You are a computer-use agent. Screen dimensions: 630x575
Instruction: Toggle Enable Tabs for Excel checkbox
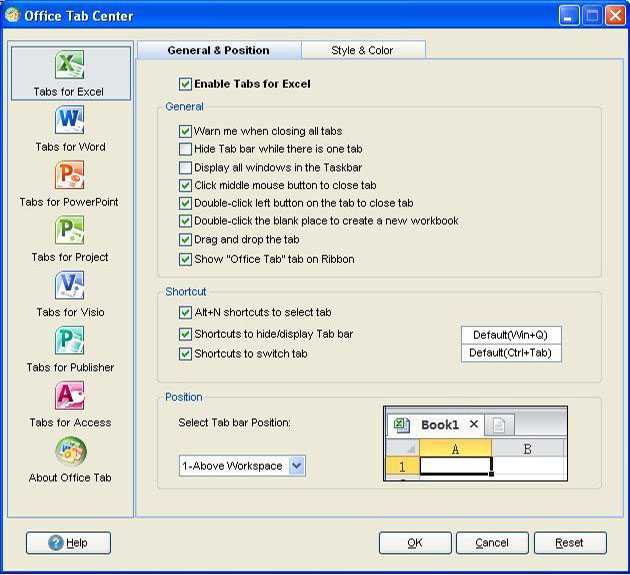(x=185, y=84)
